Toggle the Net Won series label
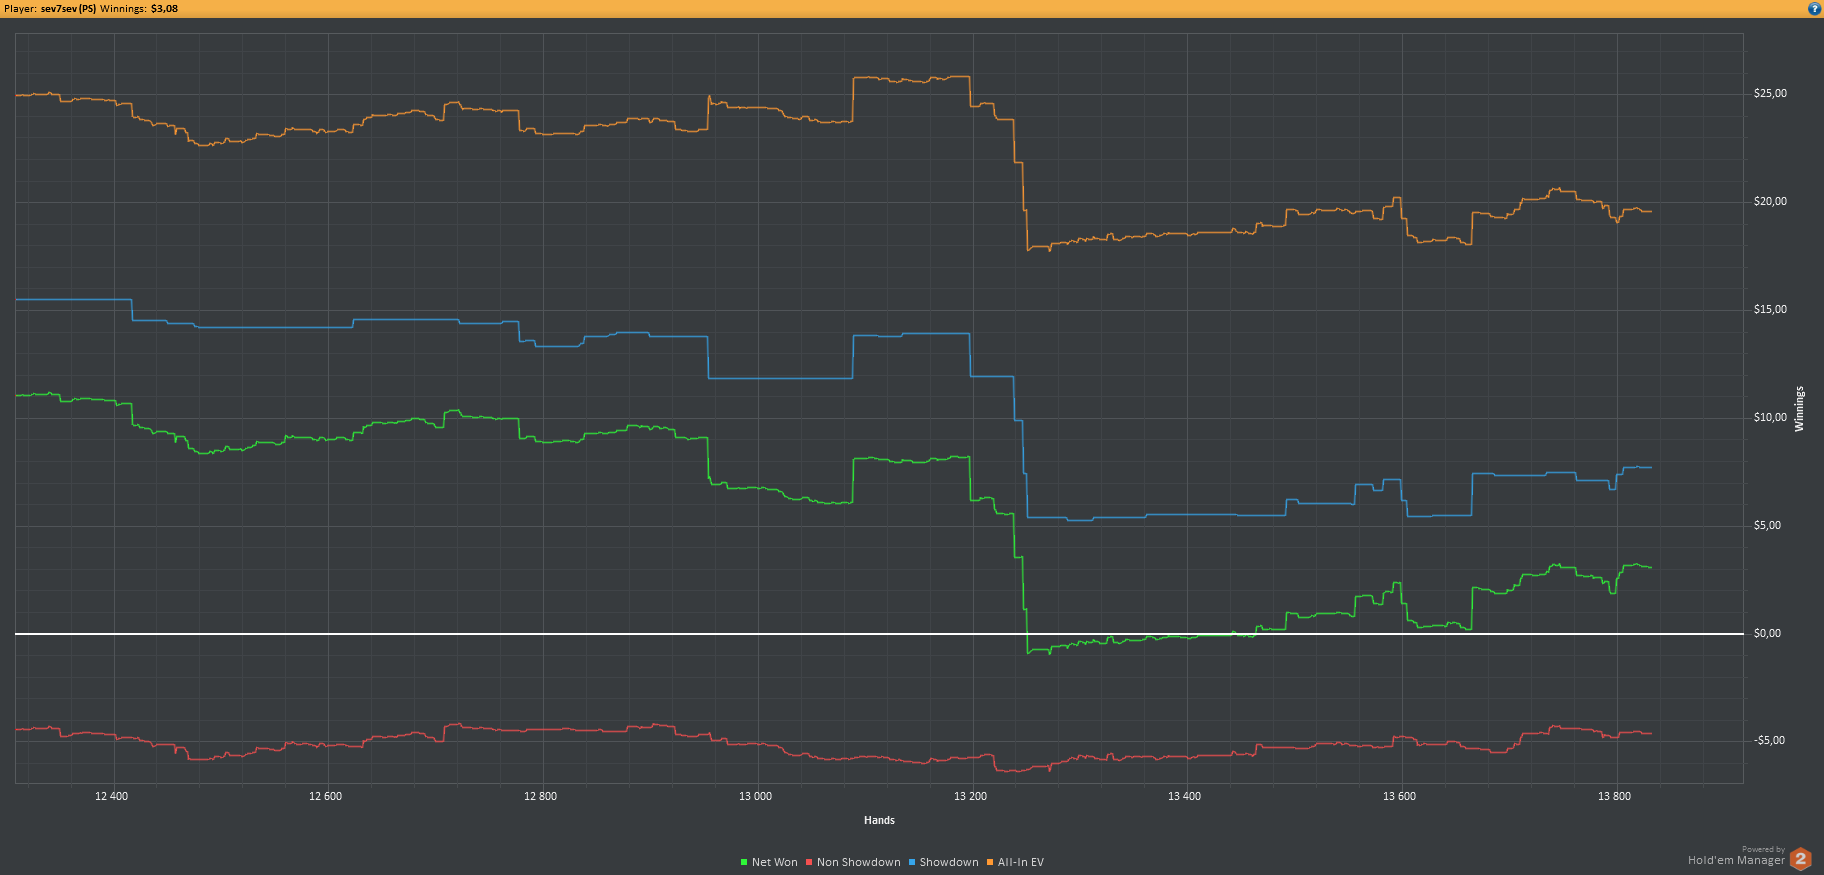Viewport: 1824px width, 875px height. point(775,862)
